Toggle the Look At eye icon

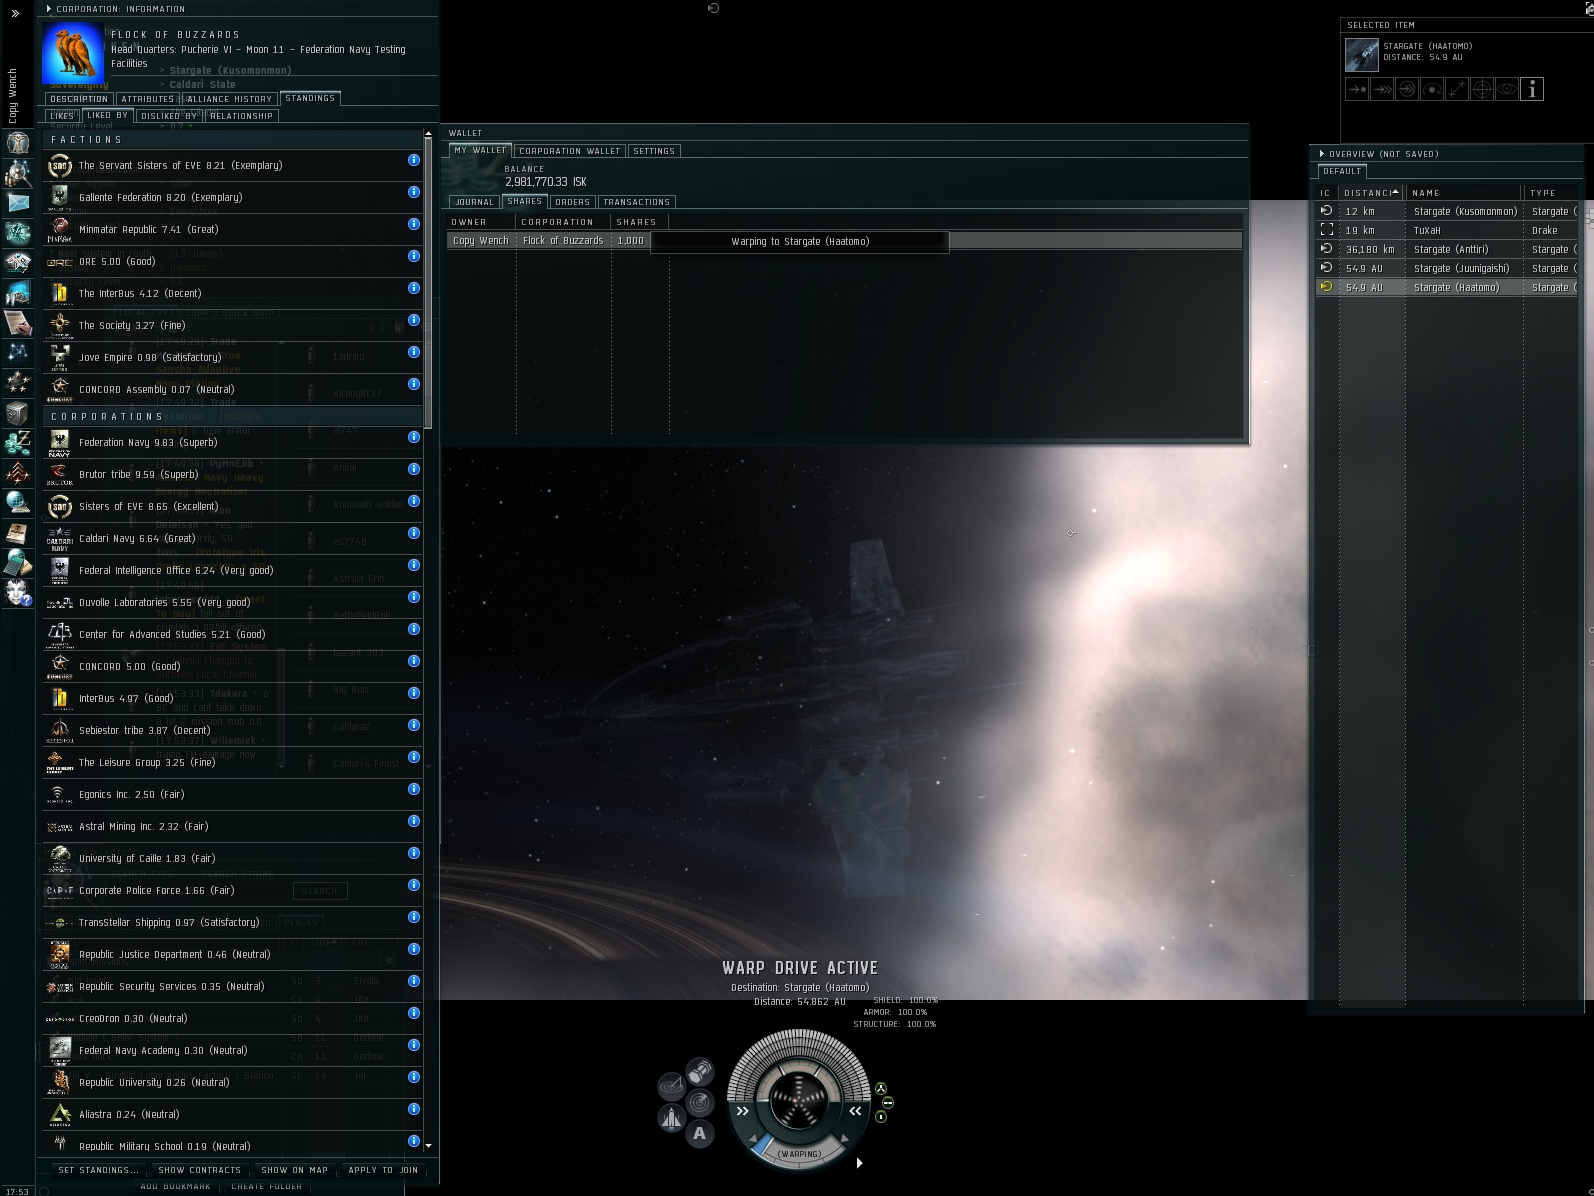click(x=1507, y=89)
